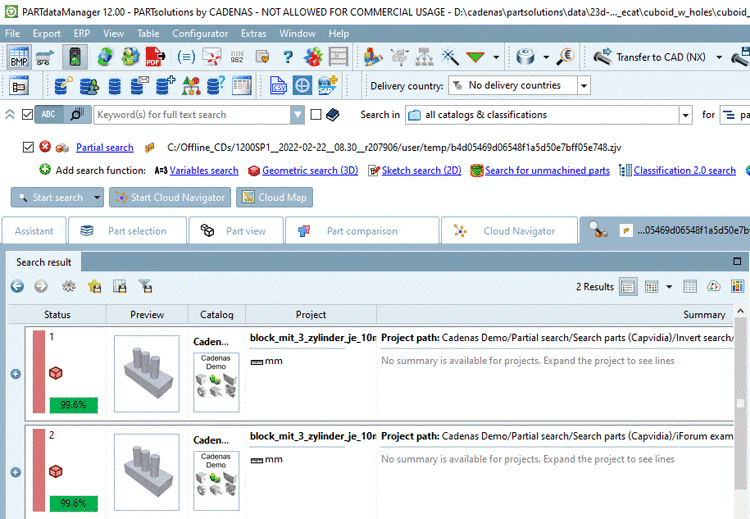Click the database with question mark icon
The height and width of the screenshot is (519, 750).
click(x=216, y=86)
